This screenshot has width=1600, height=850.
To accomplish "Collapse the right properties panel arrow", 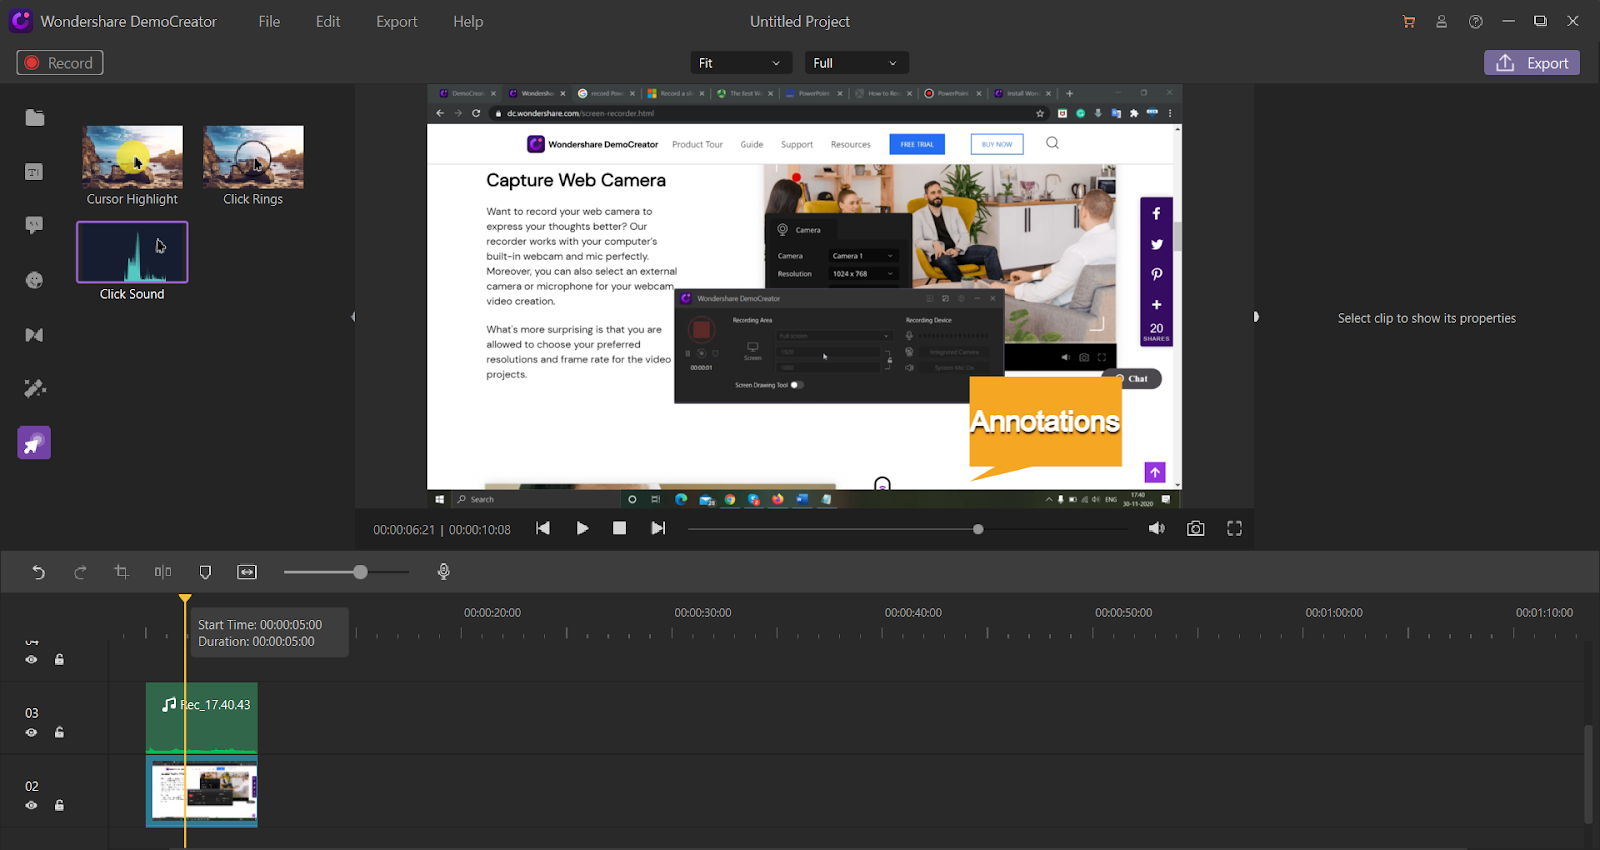I will (x=1256, y=317).
